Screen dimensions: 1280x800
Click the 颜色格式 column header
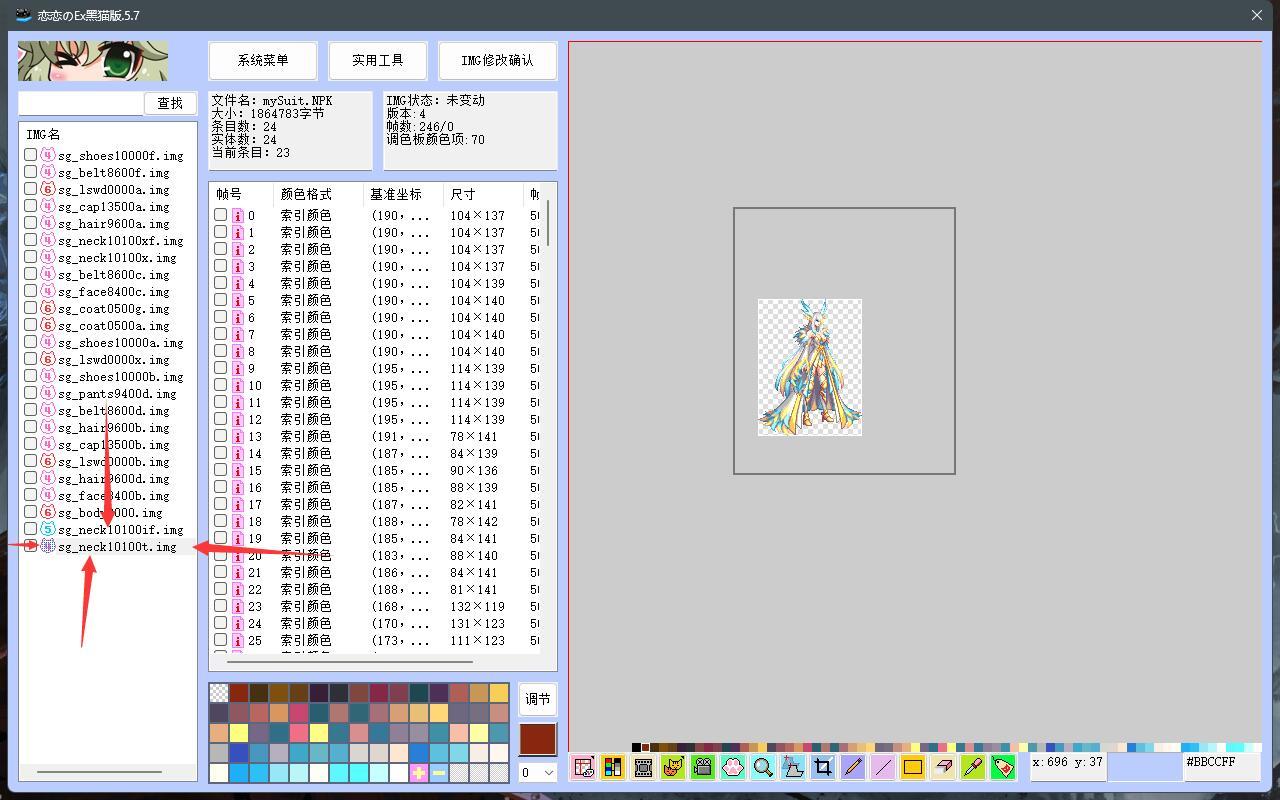[318, 194]
